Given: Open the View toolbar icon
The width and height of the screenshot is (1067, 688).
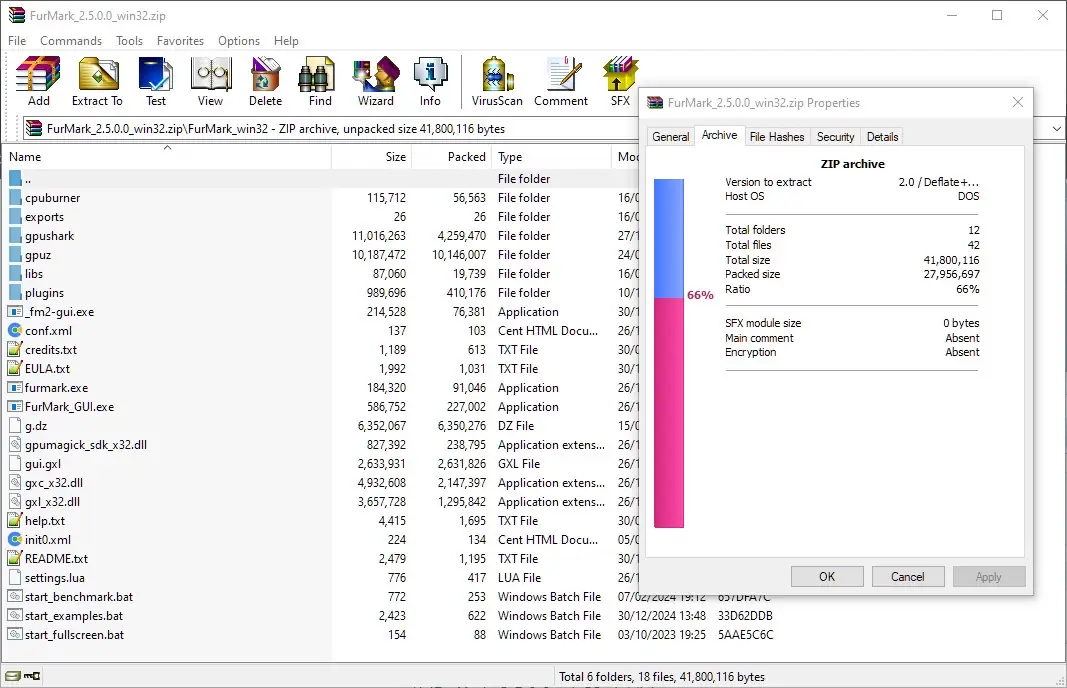Looking at the screenshot, I should [x=211, y=82].
